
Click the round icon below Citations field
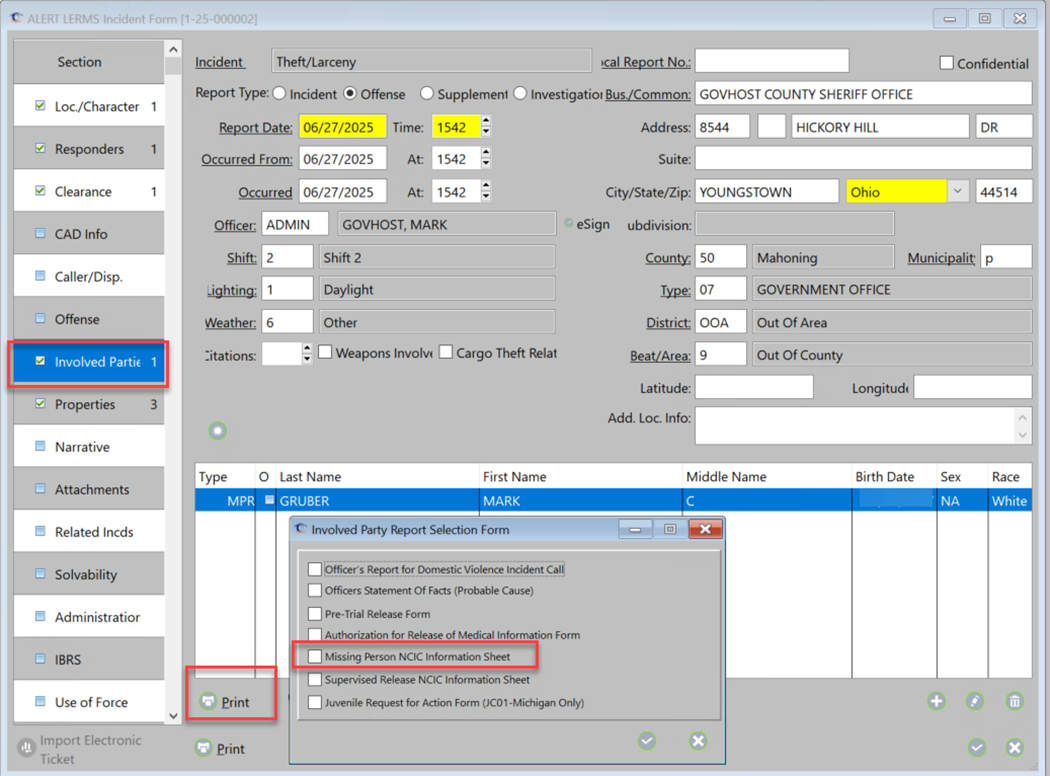point(217,431)
